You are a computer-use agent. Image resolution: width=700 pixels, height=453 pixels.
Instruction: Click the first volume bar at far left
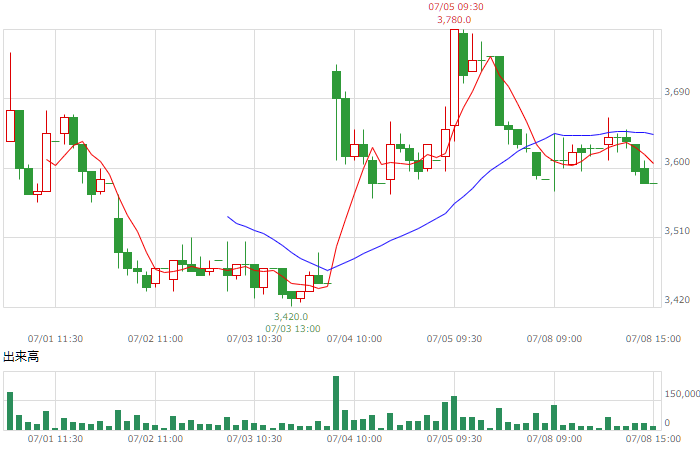click(10, 411)
